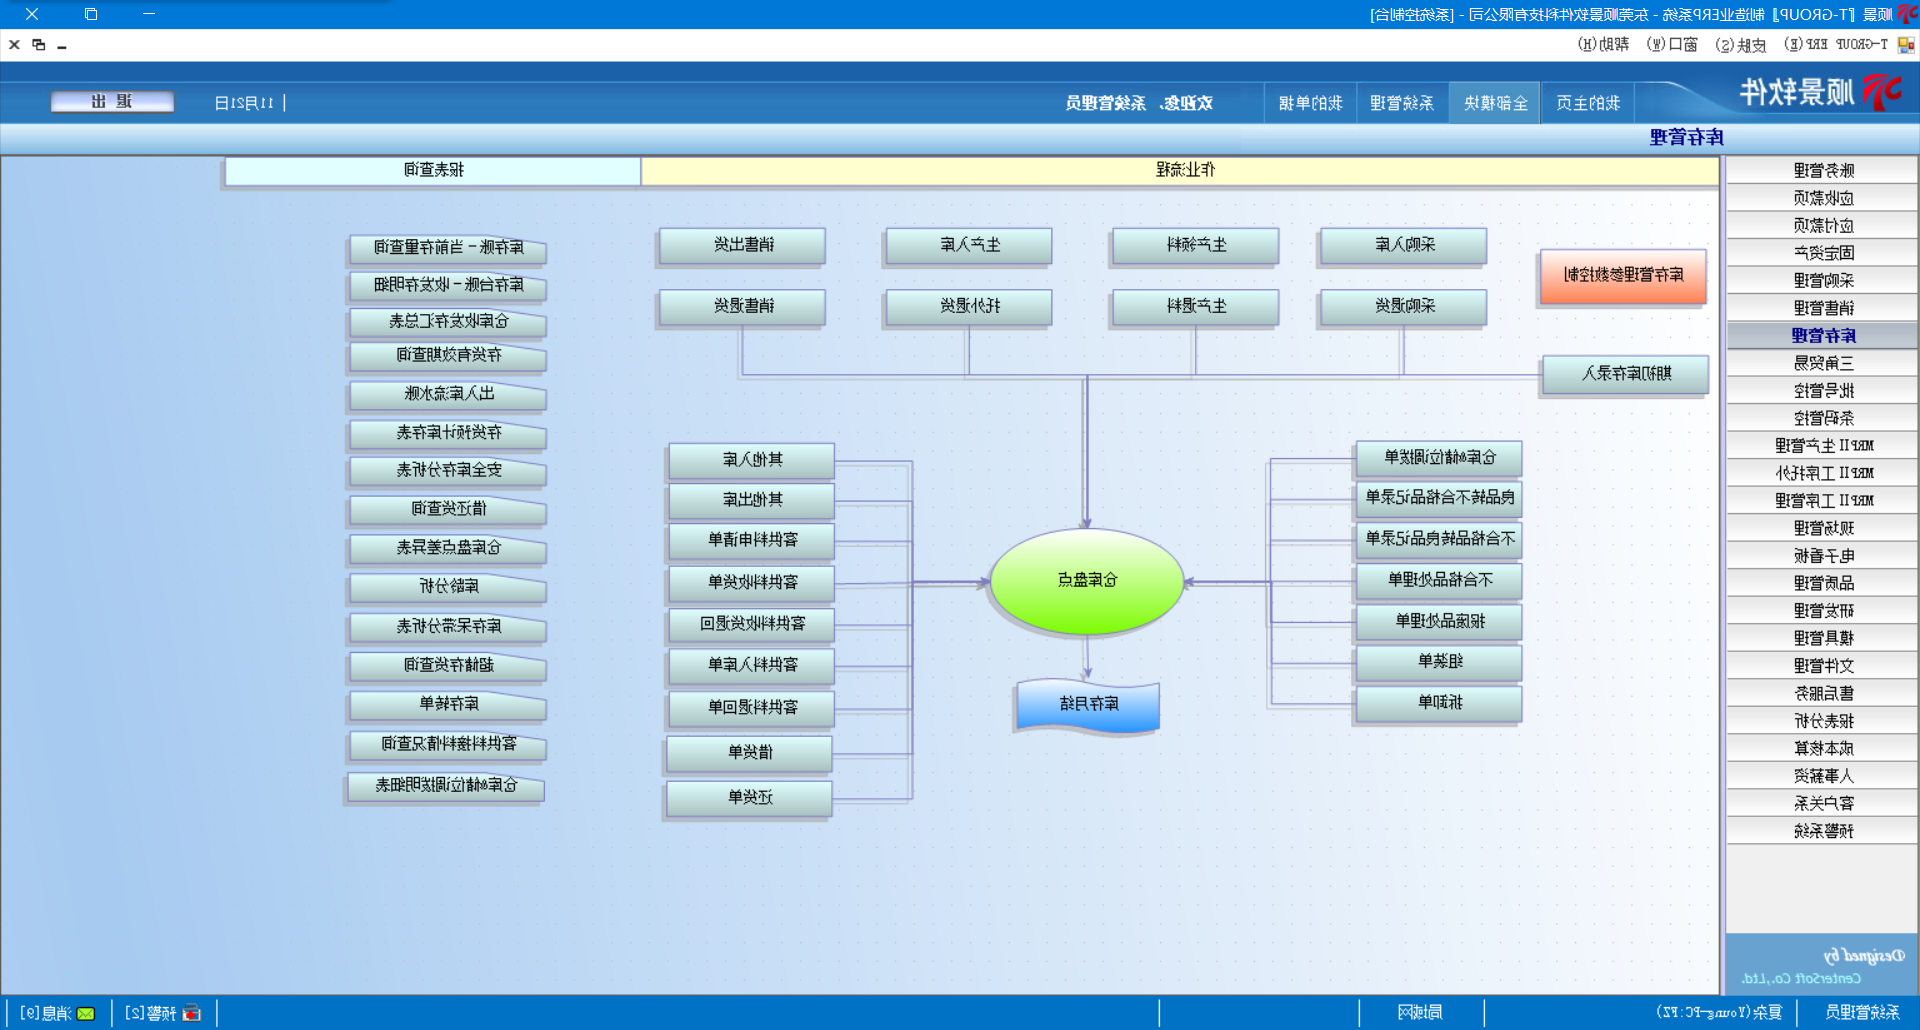
Task: Open the 出入库流水帐 report link
Action: (x=448, y=394)
